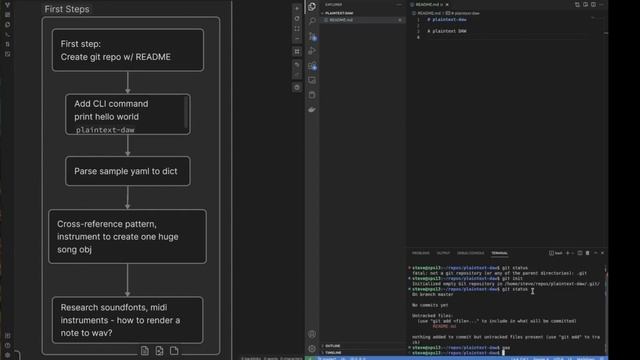Viewport: 640px width, 360px height.
Task: Click the zoom-to-fit canvas control
Action: tap(297, 29)
